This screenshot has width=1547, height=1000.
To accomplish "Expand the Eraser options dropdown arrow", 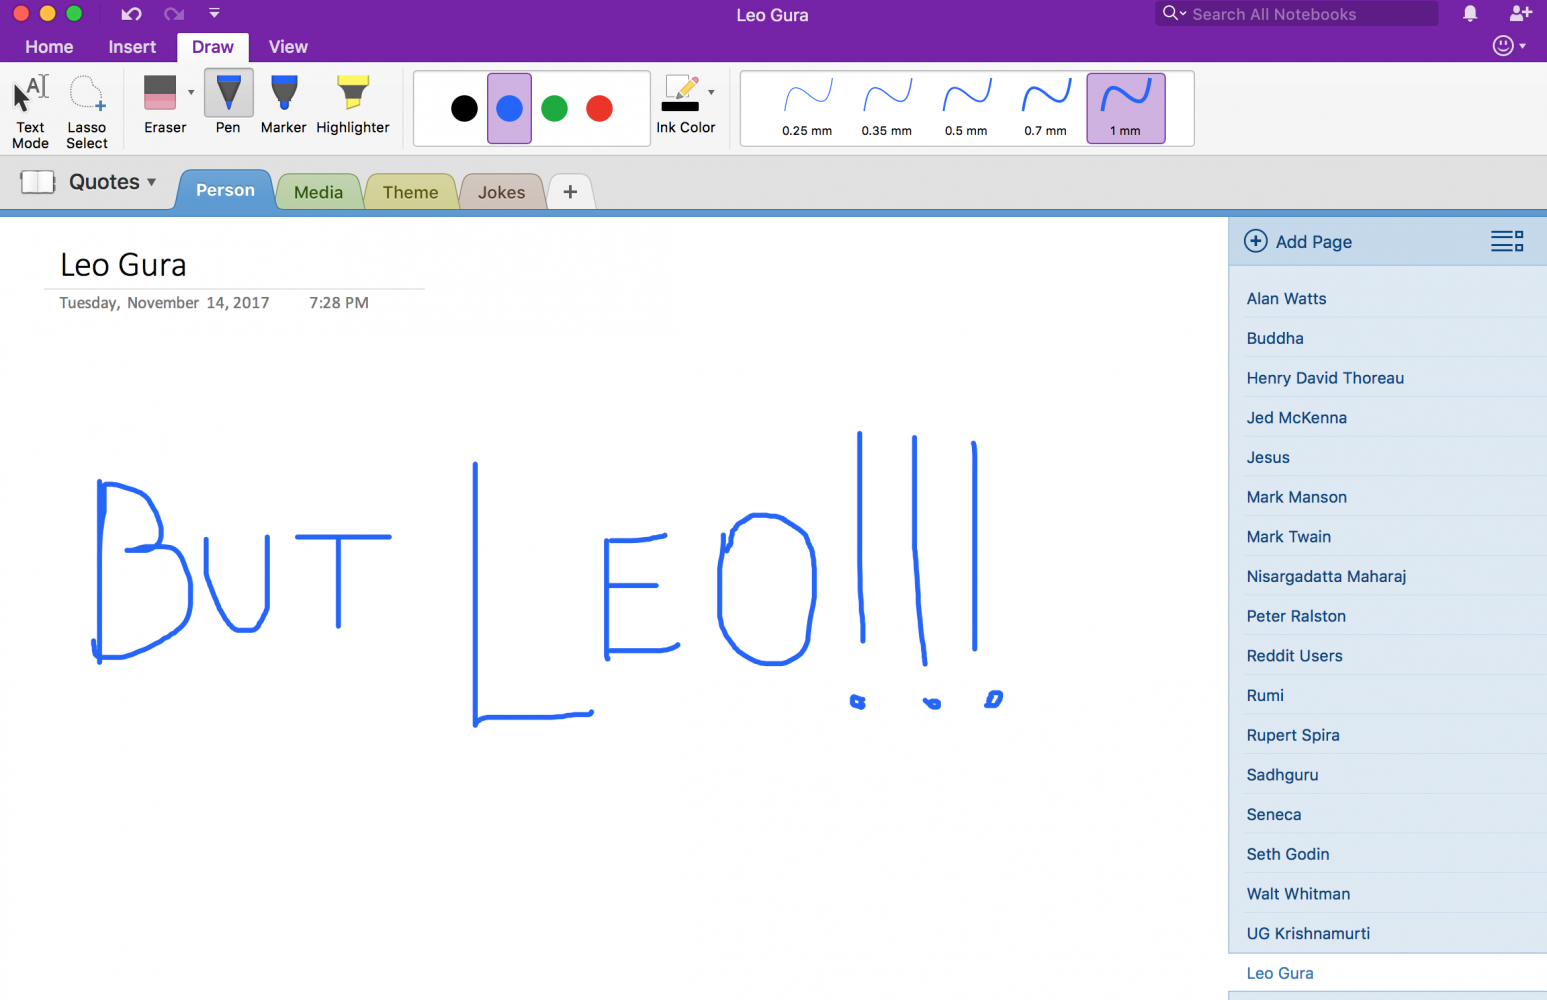I will tap(191, 93).
